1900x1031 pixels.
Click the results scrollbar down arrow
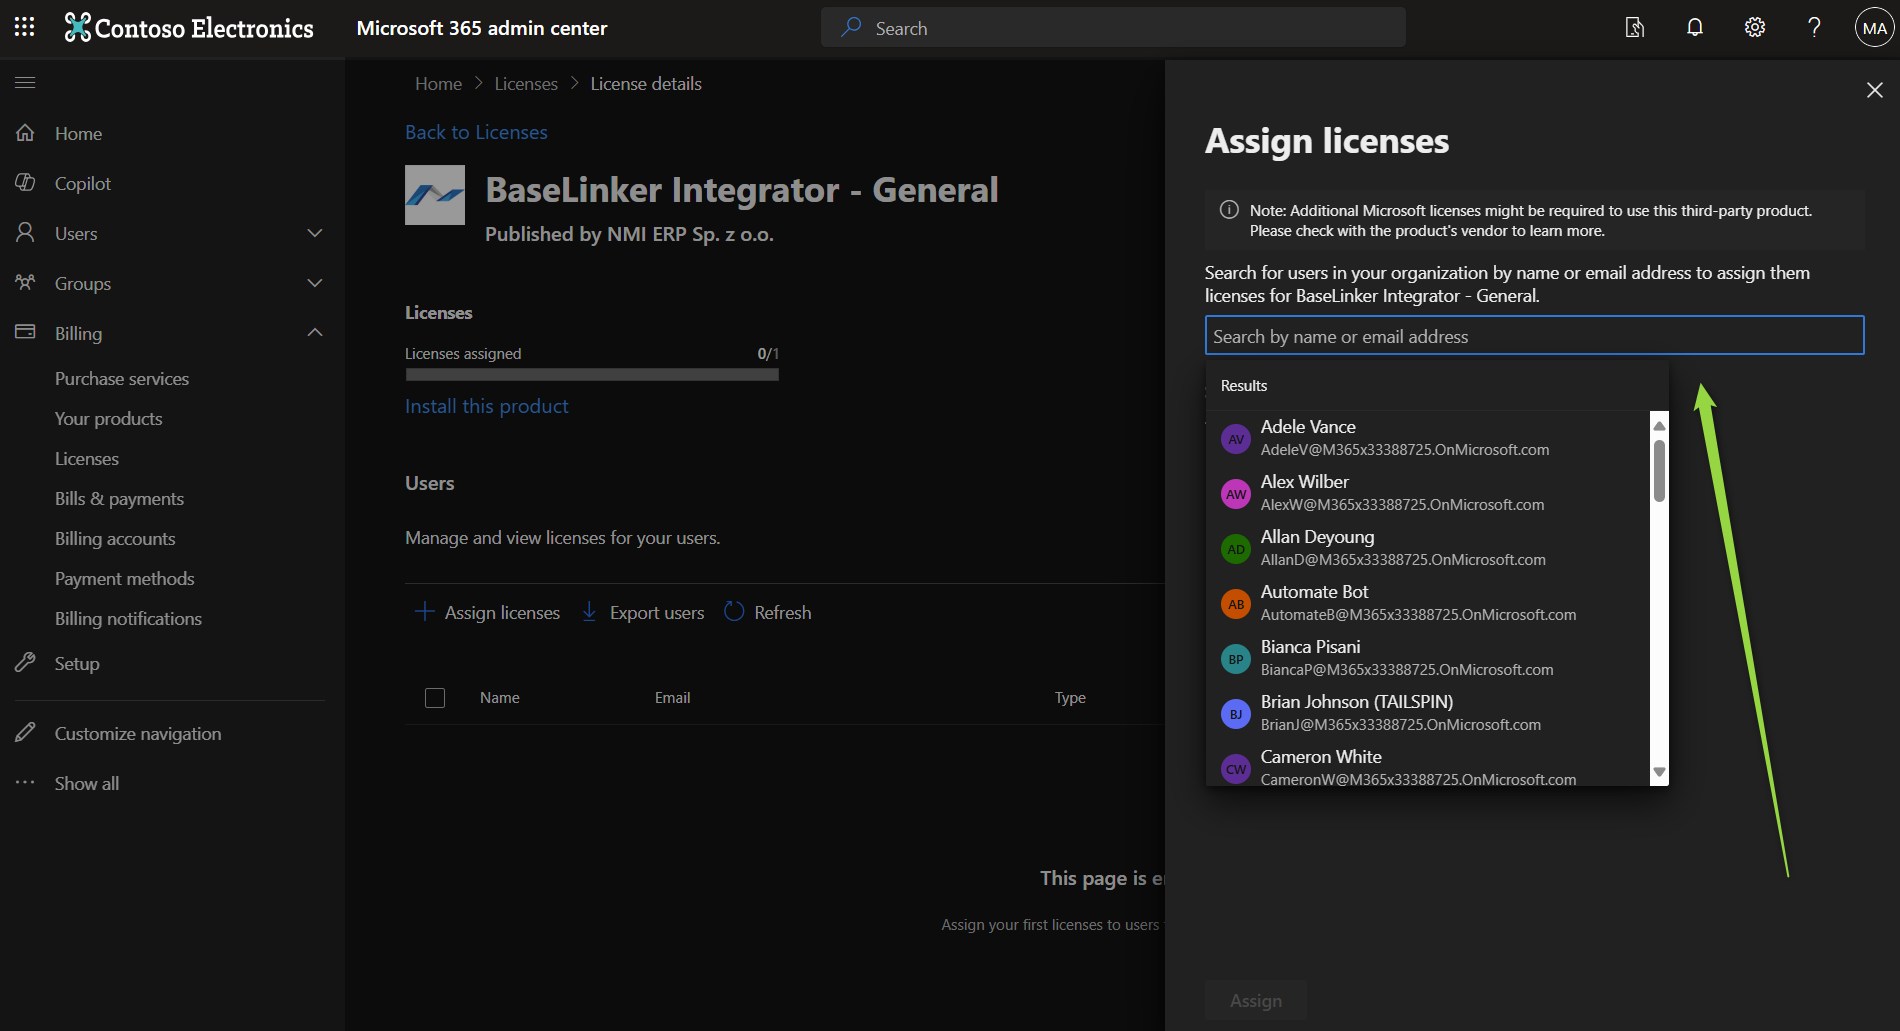point(1659,772)
